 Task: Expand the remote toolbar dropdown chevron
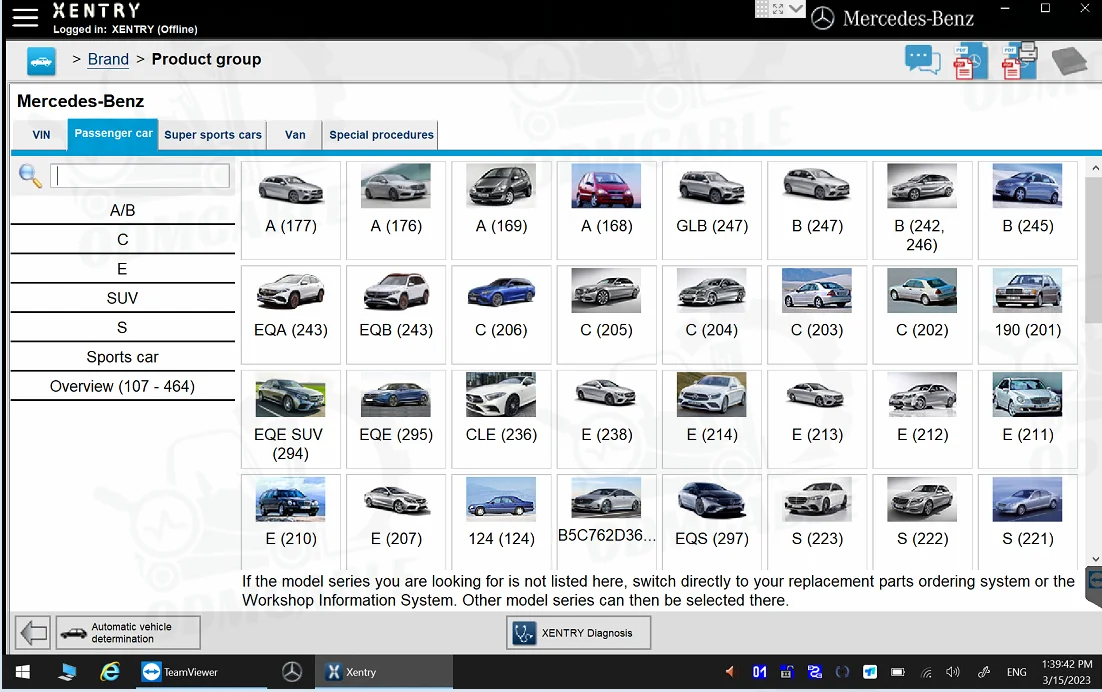[x=796, y=9]
